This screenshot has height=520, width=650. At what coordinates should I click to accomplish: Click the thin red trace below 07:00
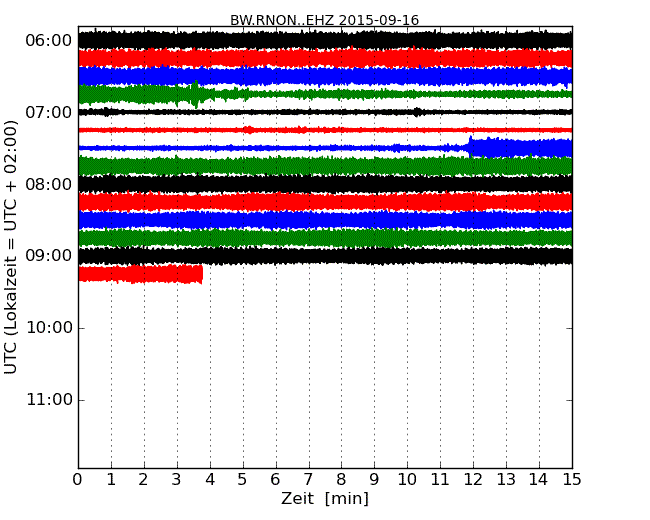325,130
